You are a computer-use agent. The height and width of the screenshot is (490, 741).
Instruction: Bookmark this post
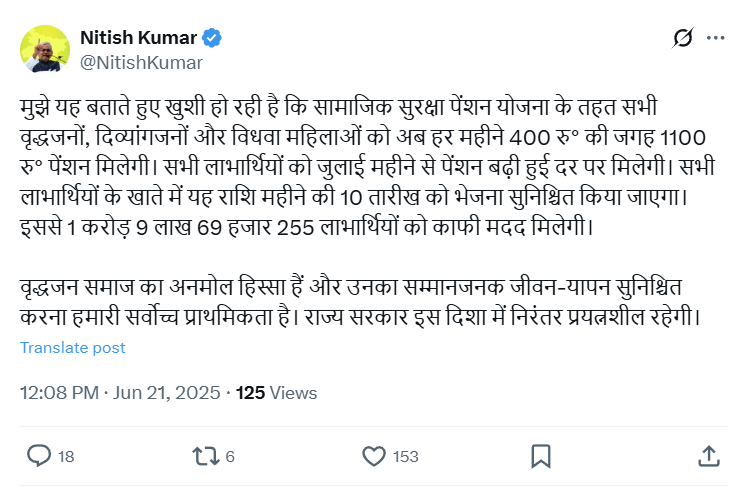541,456
